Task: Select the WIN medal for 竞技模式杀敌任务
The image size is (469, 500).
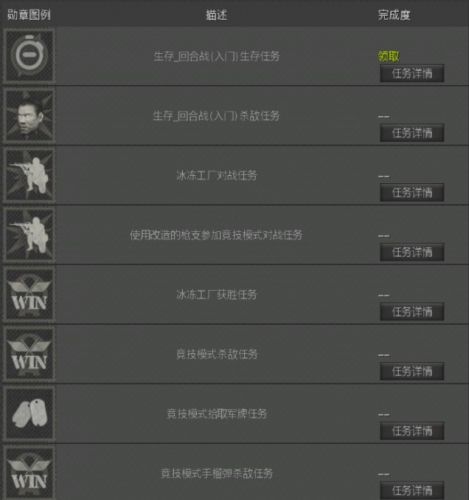Action: (29, 354)
